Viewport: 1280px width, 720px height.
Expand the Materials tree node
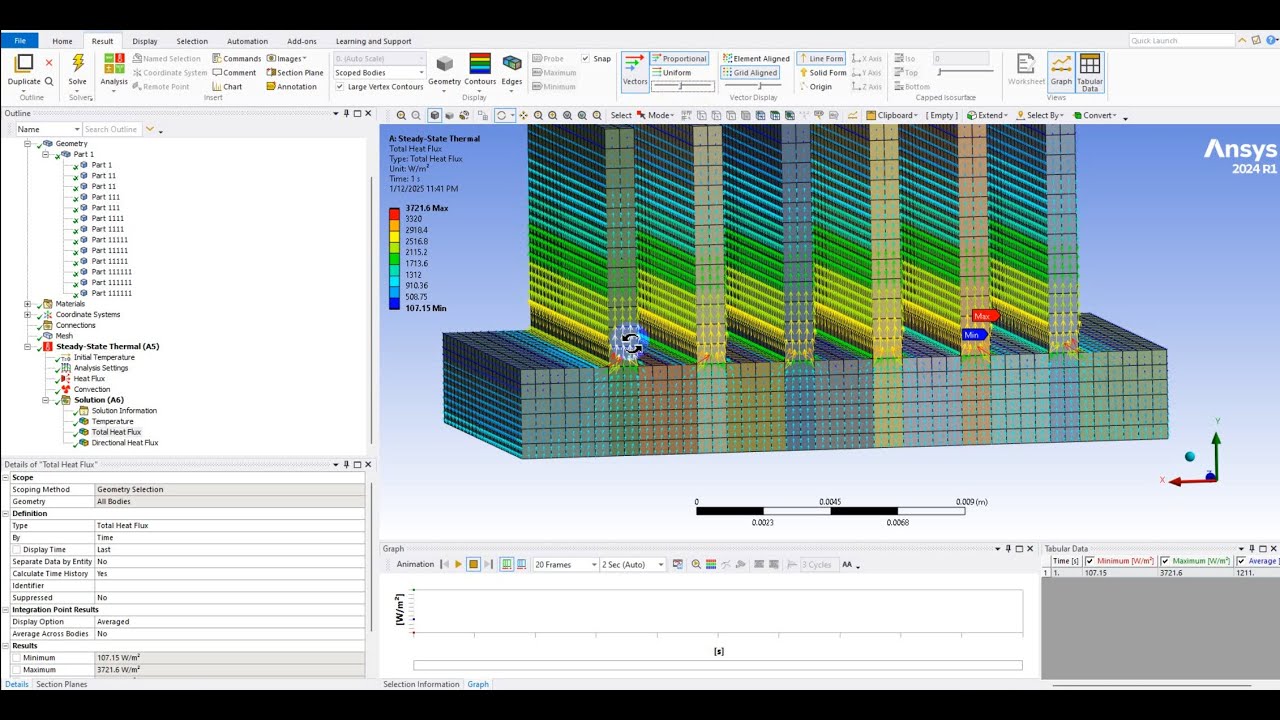28,304
